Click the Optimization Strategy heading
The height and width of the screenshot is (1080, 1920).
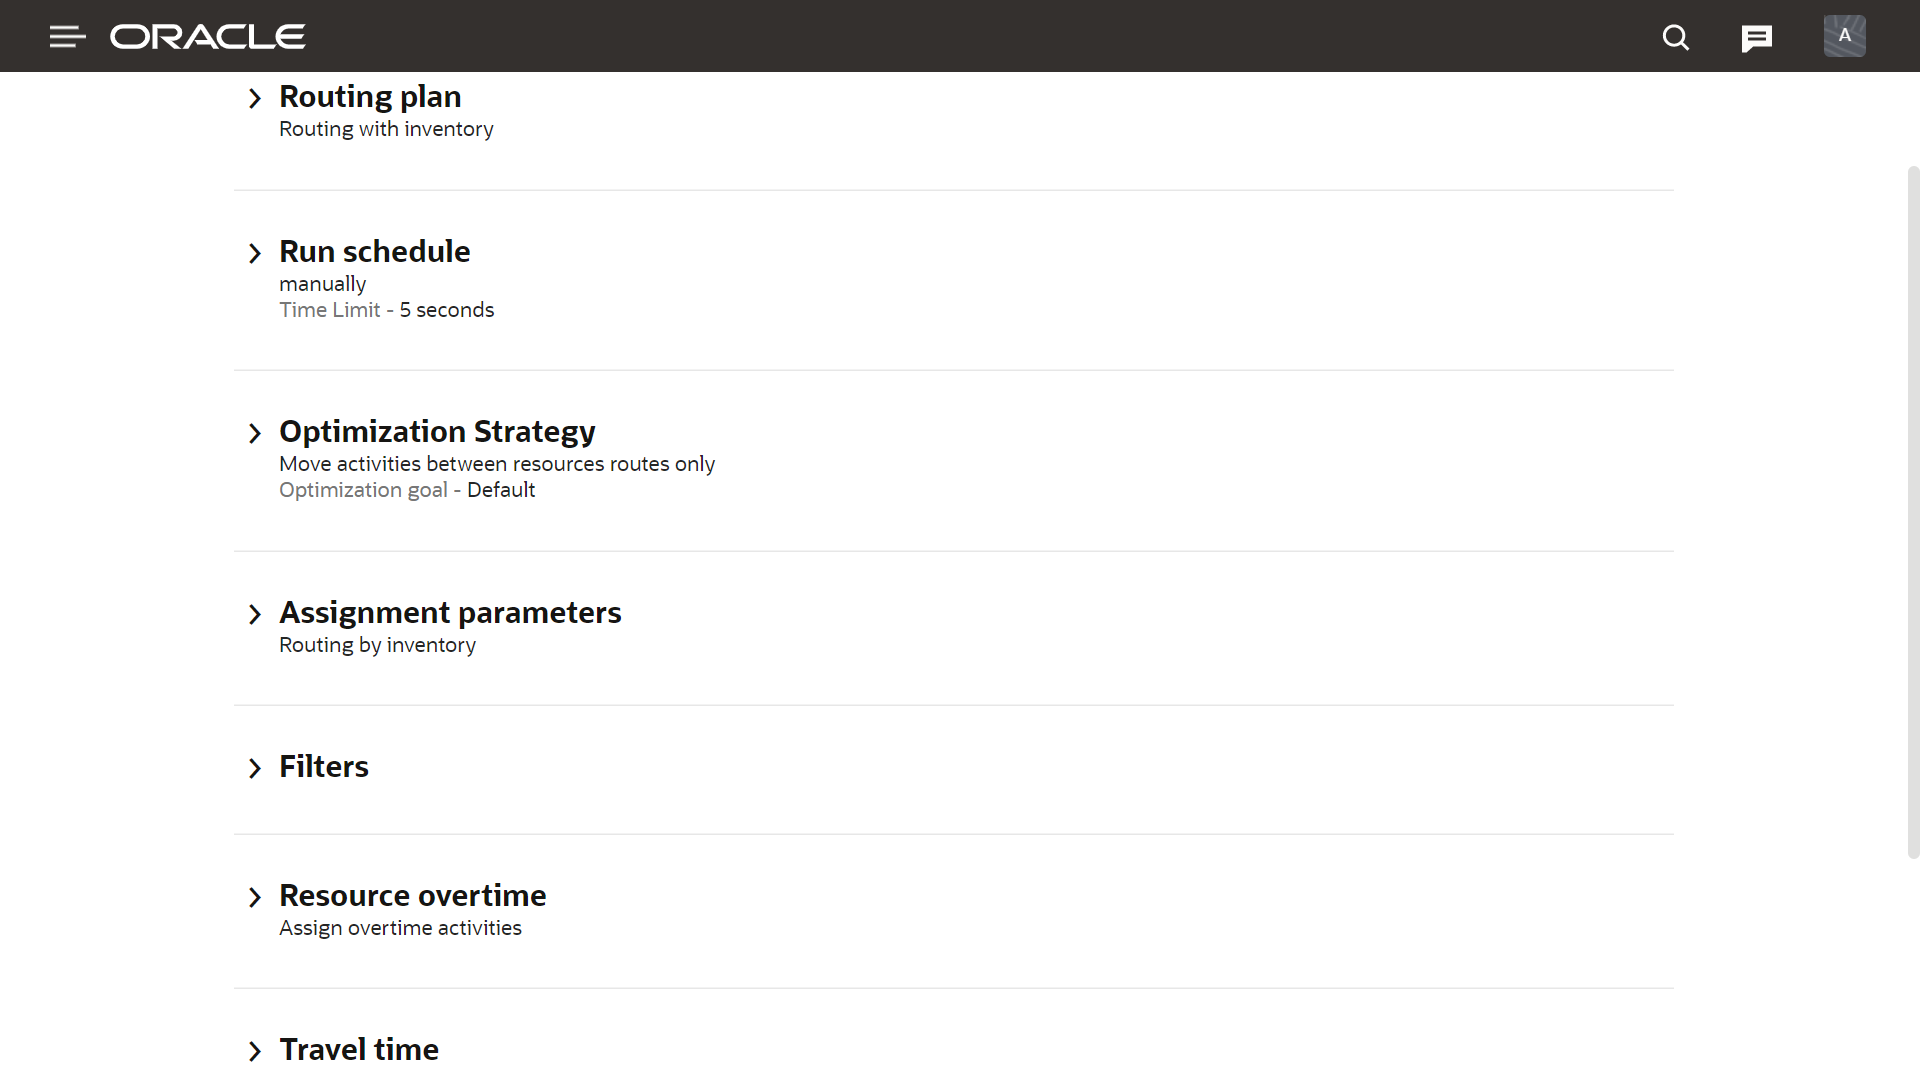(x=437, y=431)
